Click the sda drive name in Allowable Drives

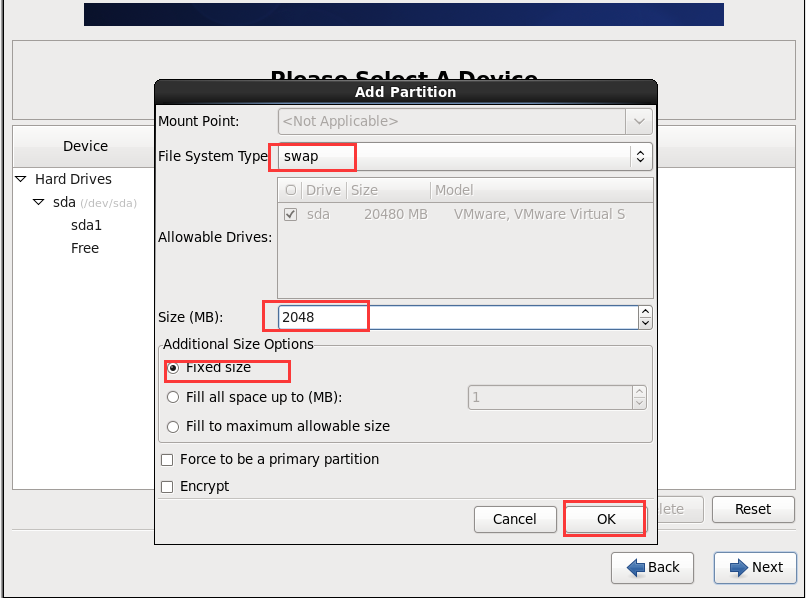pos(318,214)
